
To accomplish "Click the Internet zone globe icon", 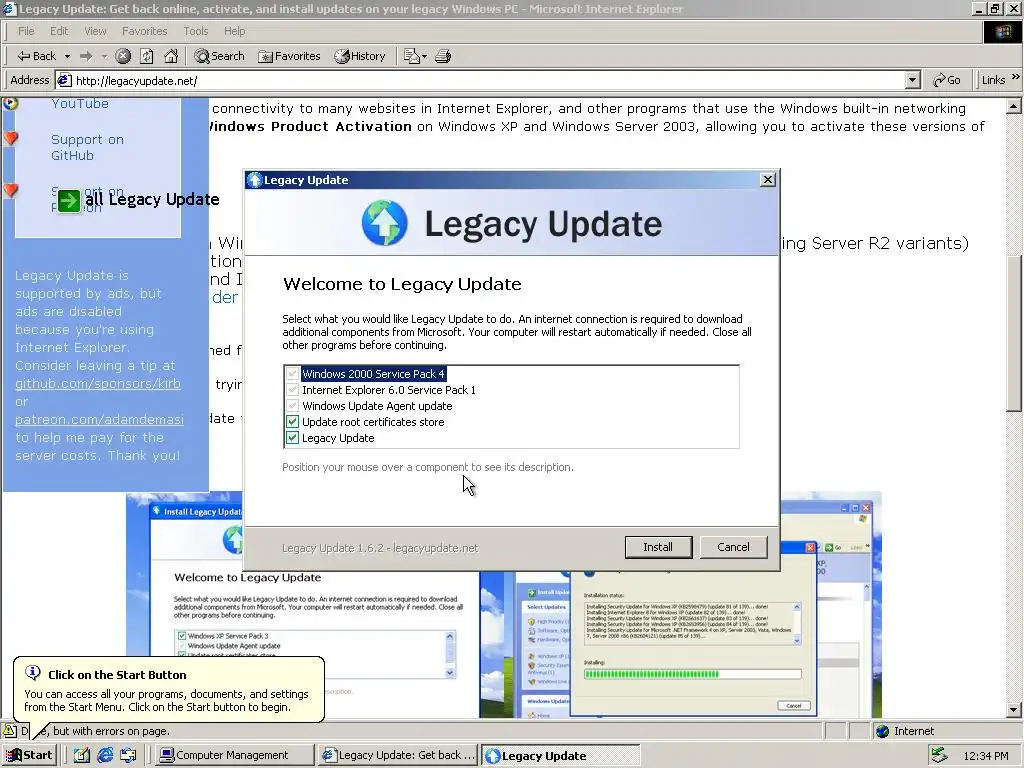I will coord(882,731).
